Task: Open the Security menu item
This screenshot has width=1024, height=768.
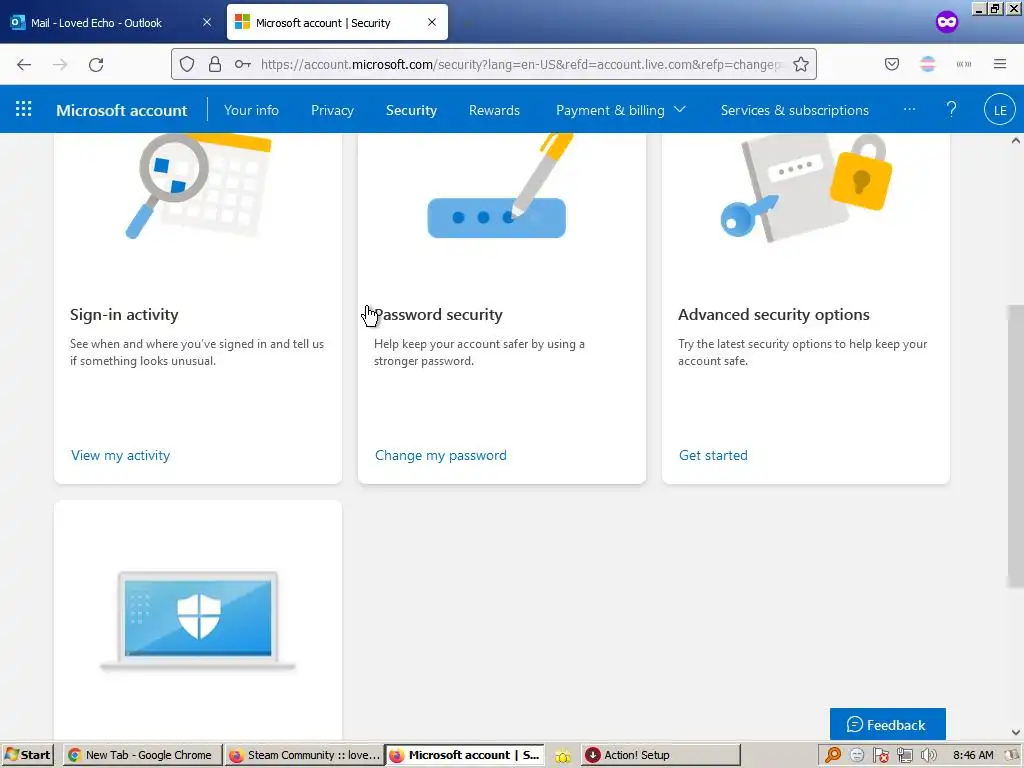Action: (411, 110)
